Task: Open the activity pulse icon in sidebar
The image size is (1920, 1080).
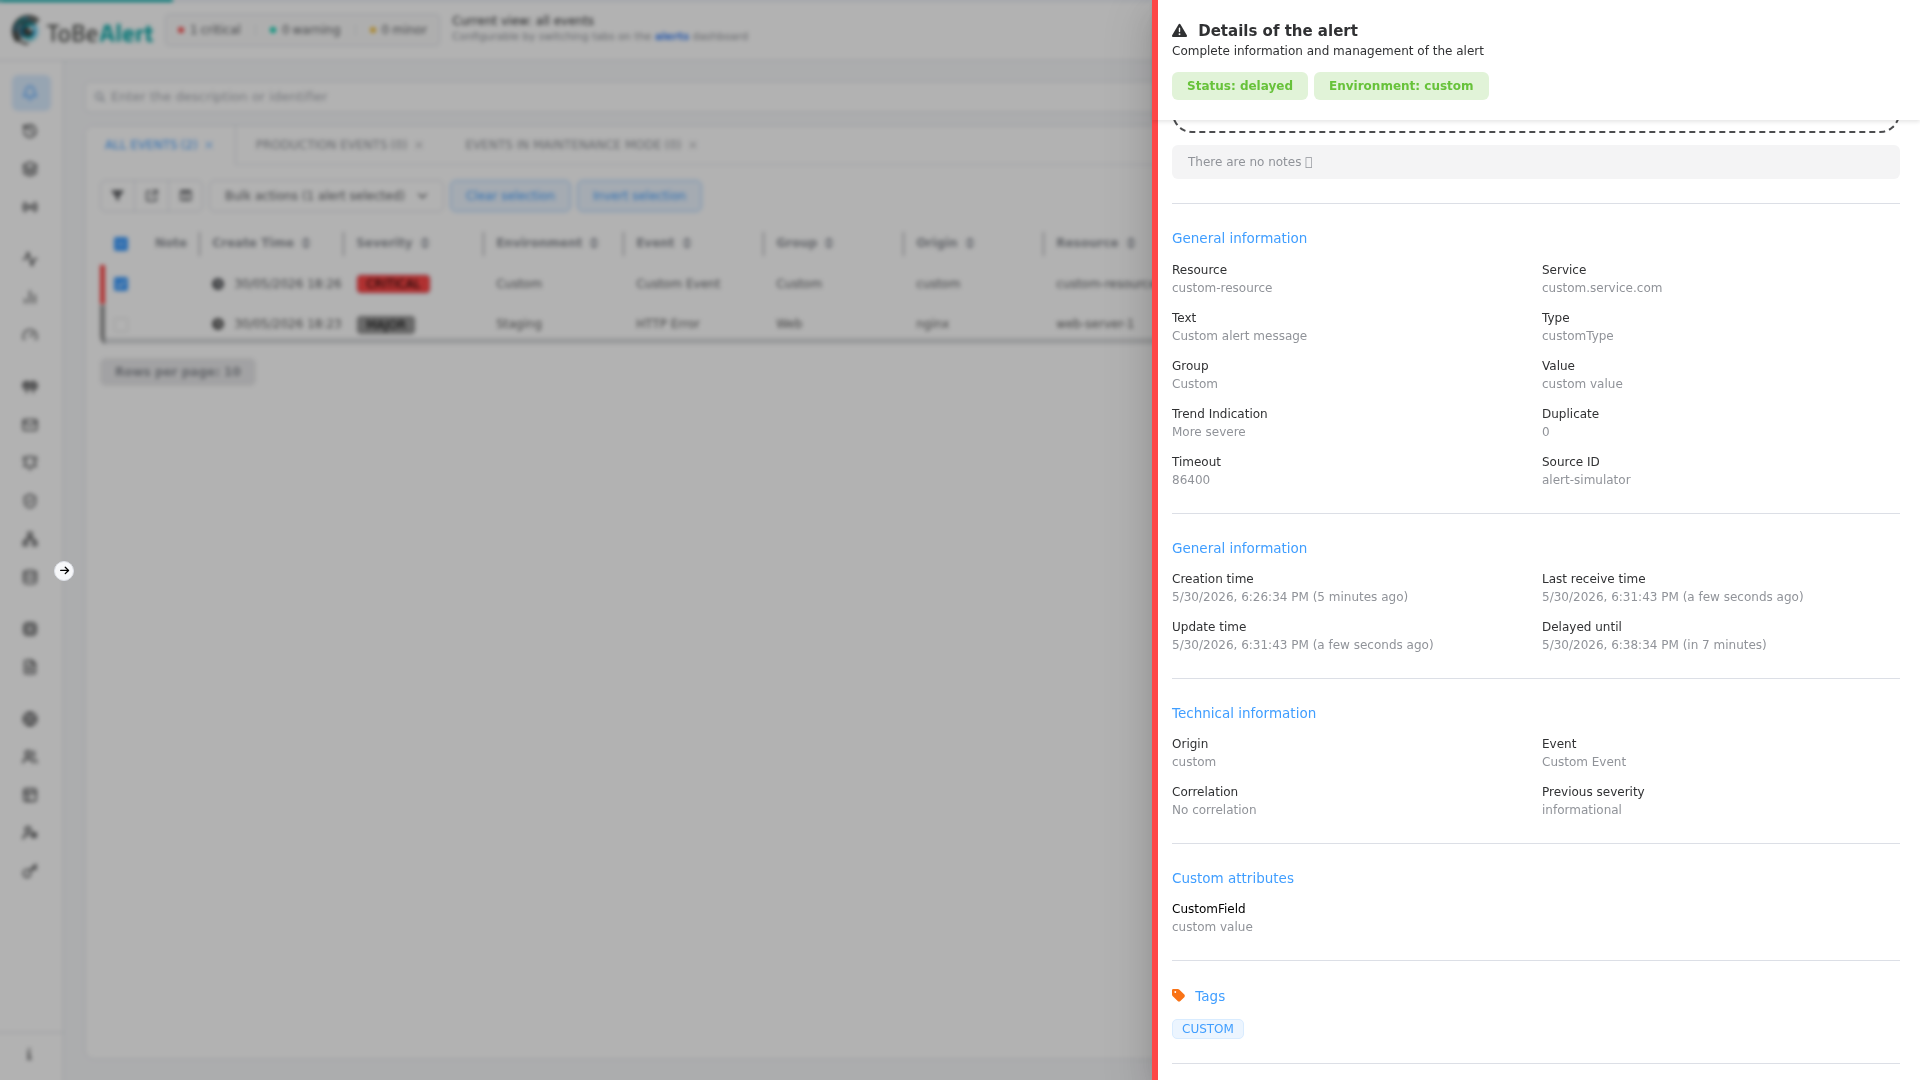Action: click(x=30, y=259)
